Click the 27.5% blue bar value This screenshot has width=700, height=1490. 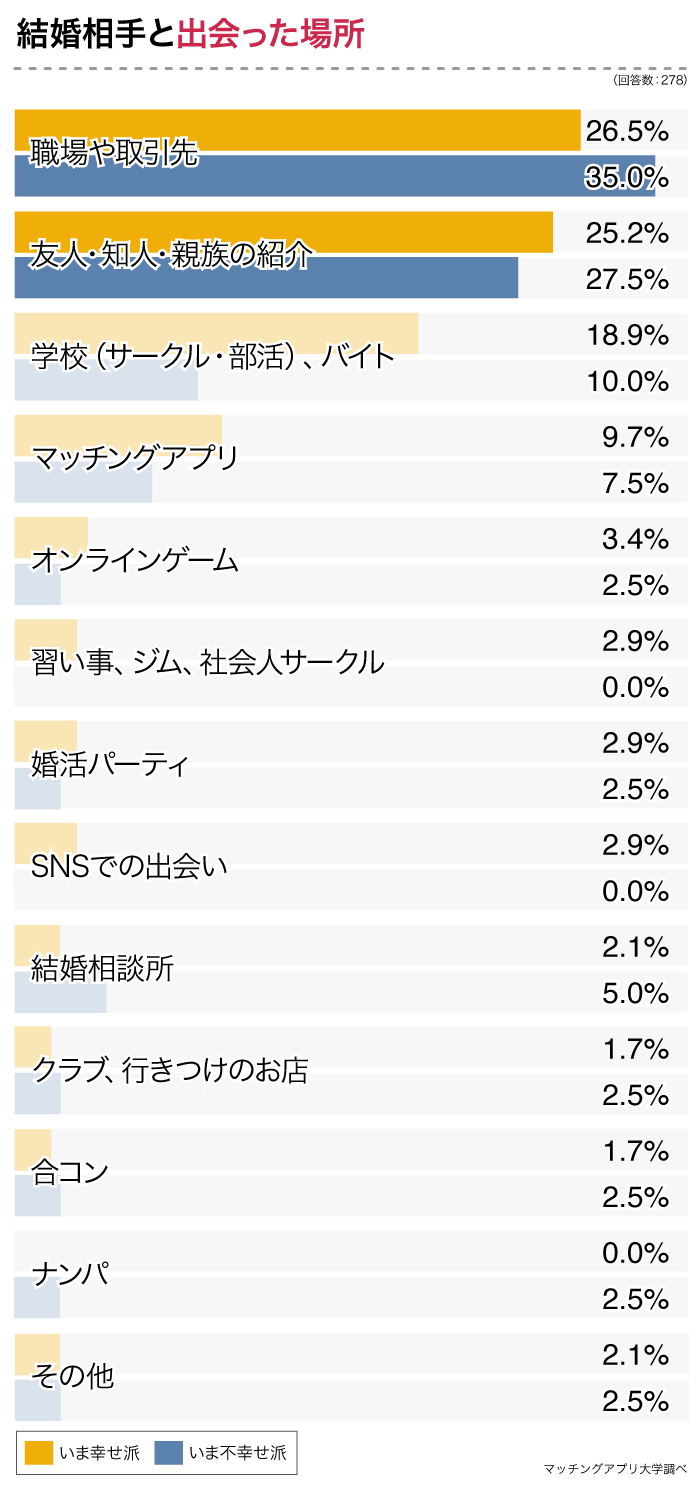tap(627, 279)
